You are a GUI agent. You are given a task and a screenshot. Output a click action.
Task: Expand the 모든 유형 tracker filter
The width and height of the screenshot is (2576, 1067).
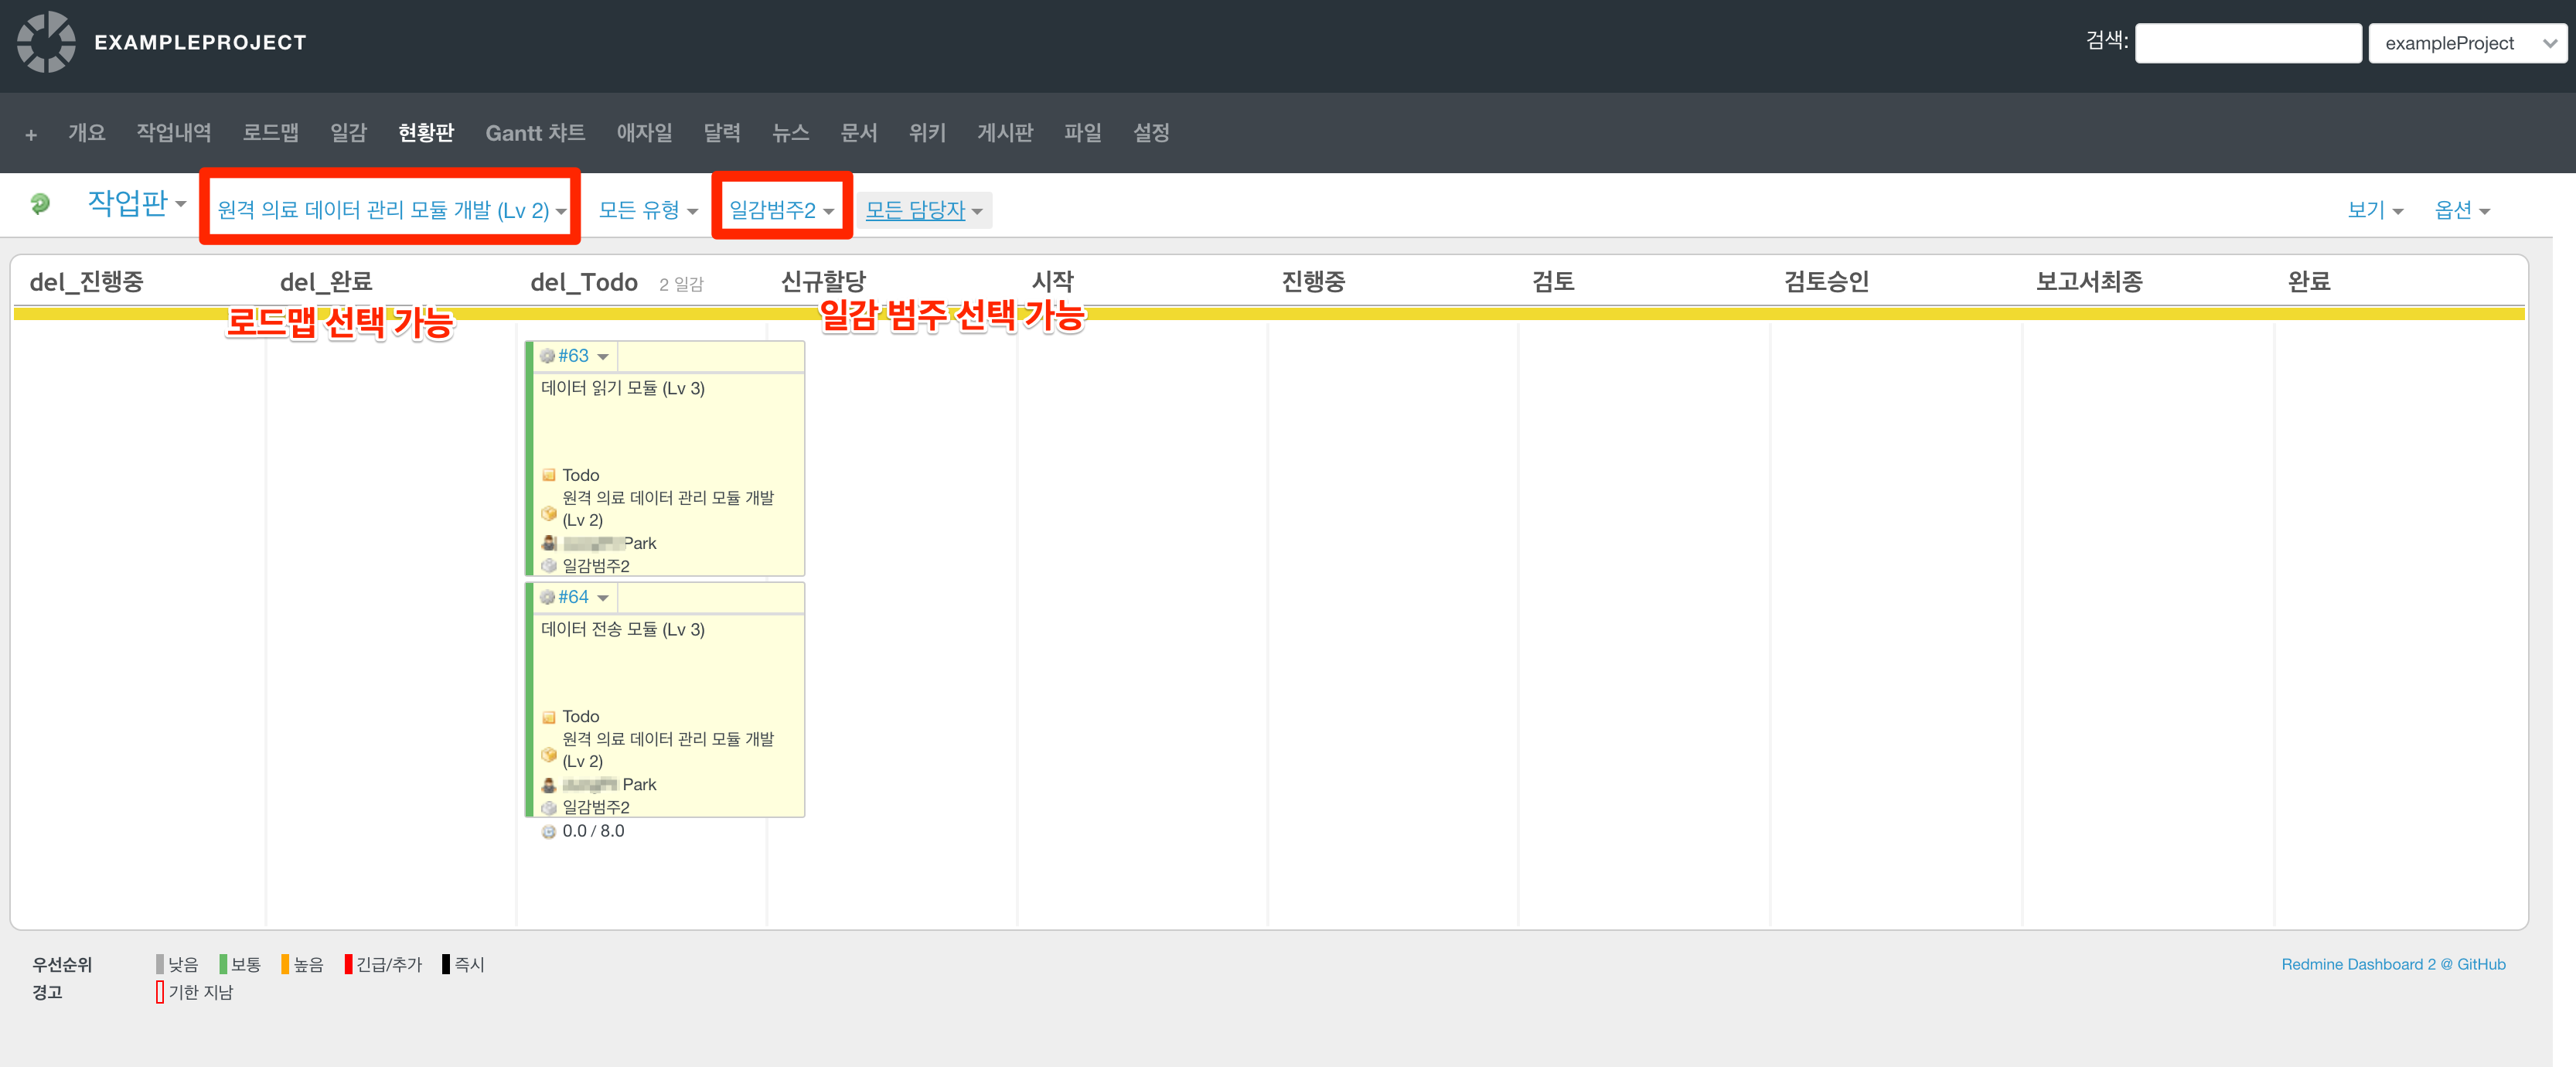tap(647, 210)
